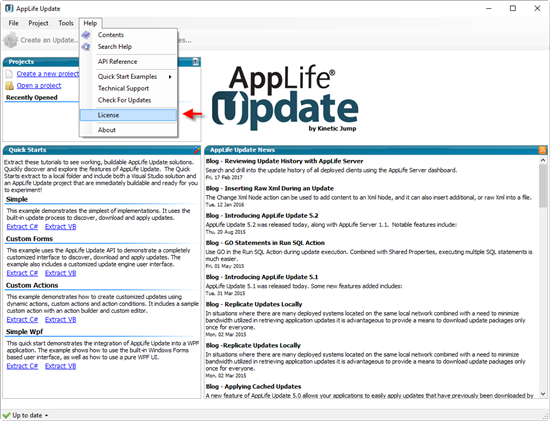Click the news panel scrollbar thumb
This screenshot has width=550, height=421.
coord(543,186)
